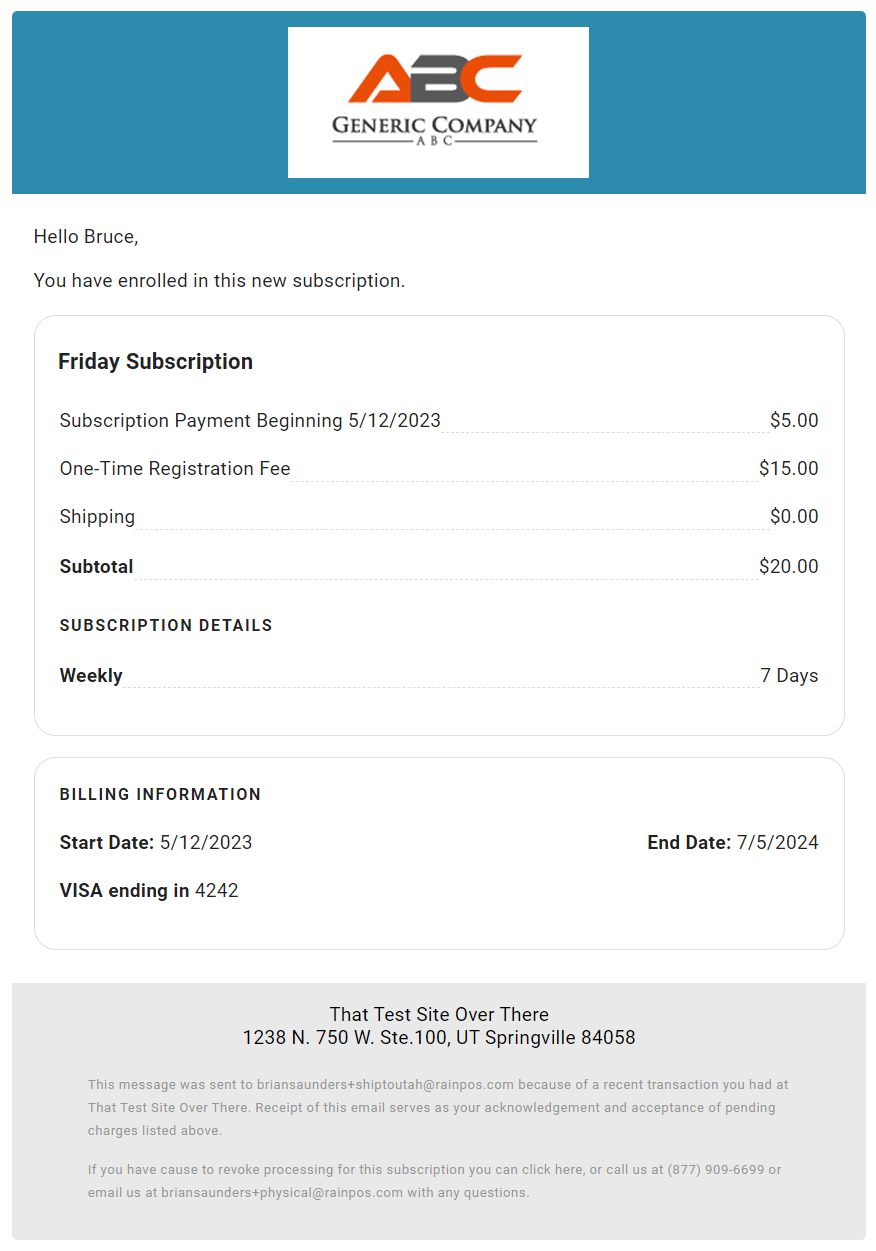This screenshot has width=876, height=1251.
Task: Click the briansaunders+physical@rainpos.com email address
Action: click(x=282, y=1192)
